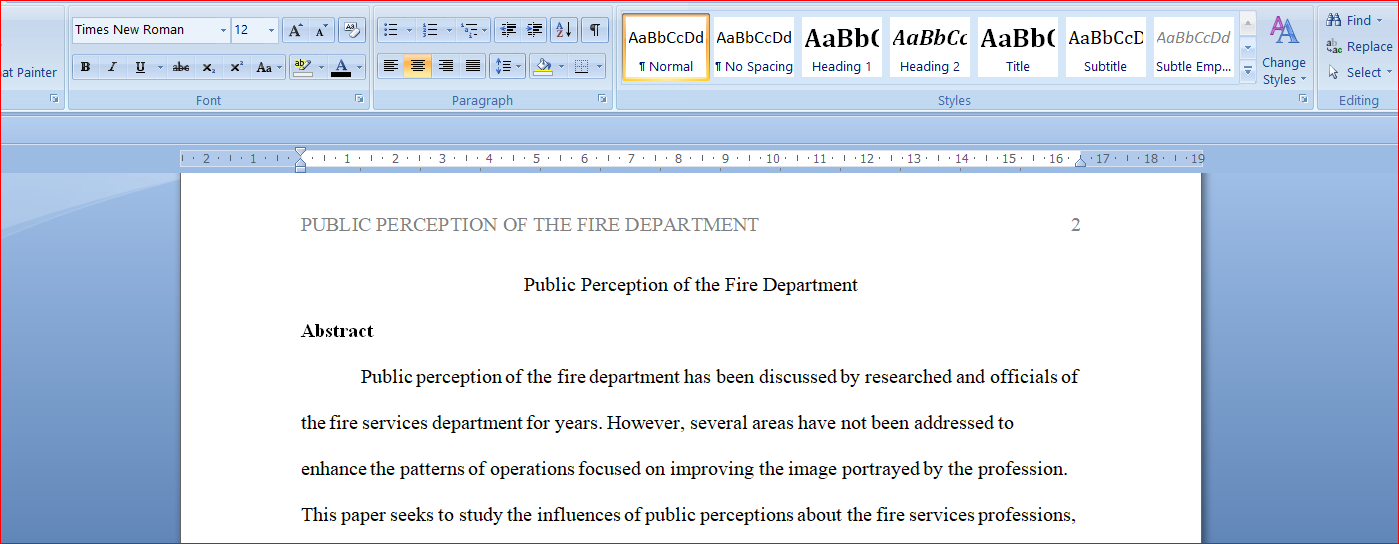This screenshot has width=1399, height=544.
Task: Open the font size 12 dropdown
Action: coord(272,30)
